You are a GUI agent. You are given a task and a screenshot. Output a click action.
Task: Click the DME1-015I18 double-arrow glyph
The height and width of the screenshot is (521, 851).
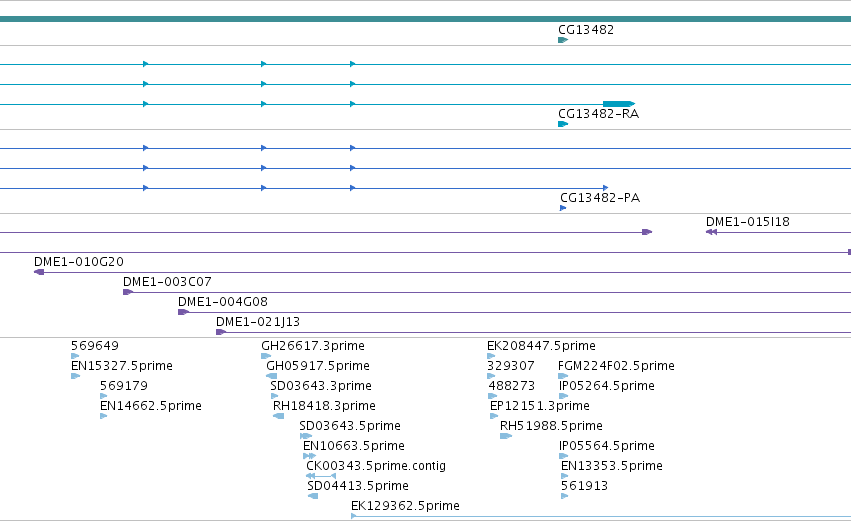(x=711, y=232)
